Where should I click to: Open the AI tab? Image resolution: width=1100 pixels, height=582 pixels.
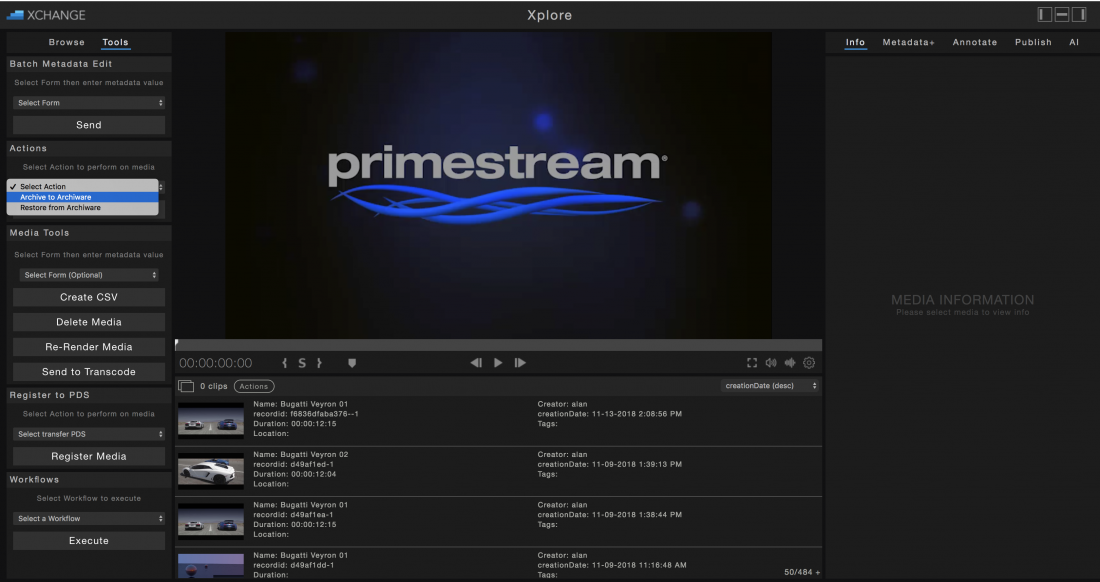pos(1074,42)
